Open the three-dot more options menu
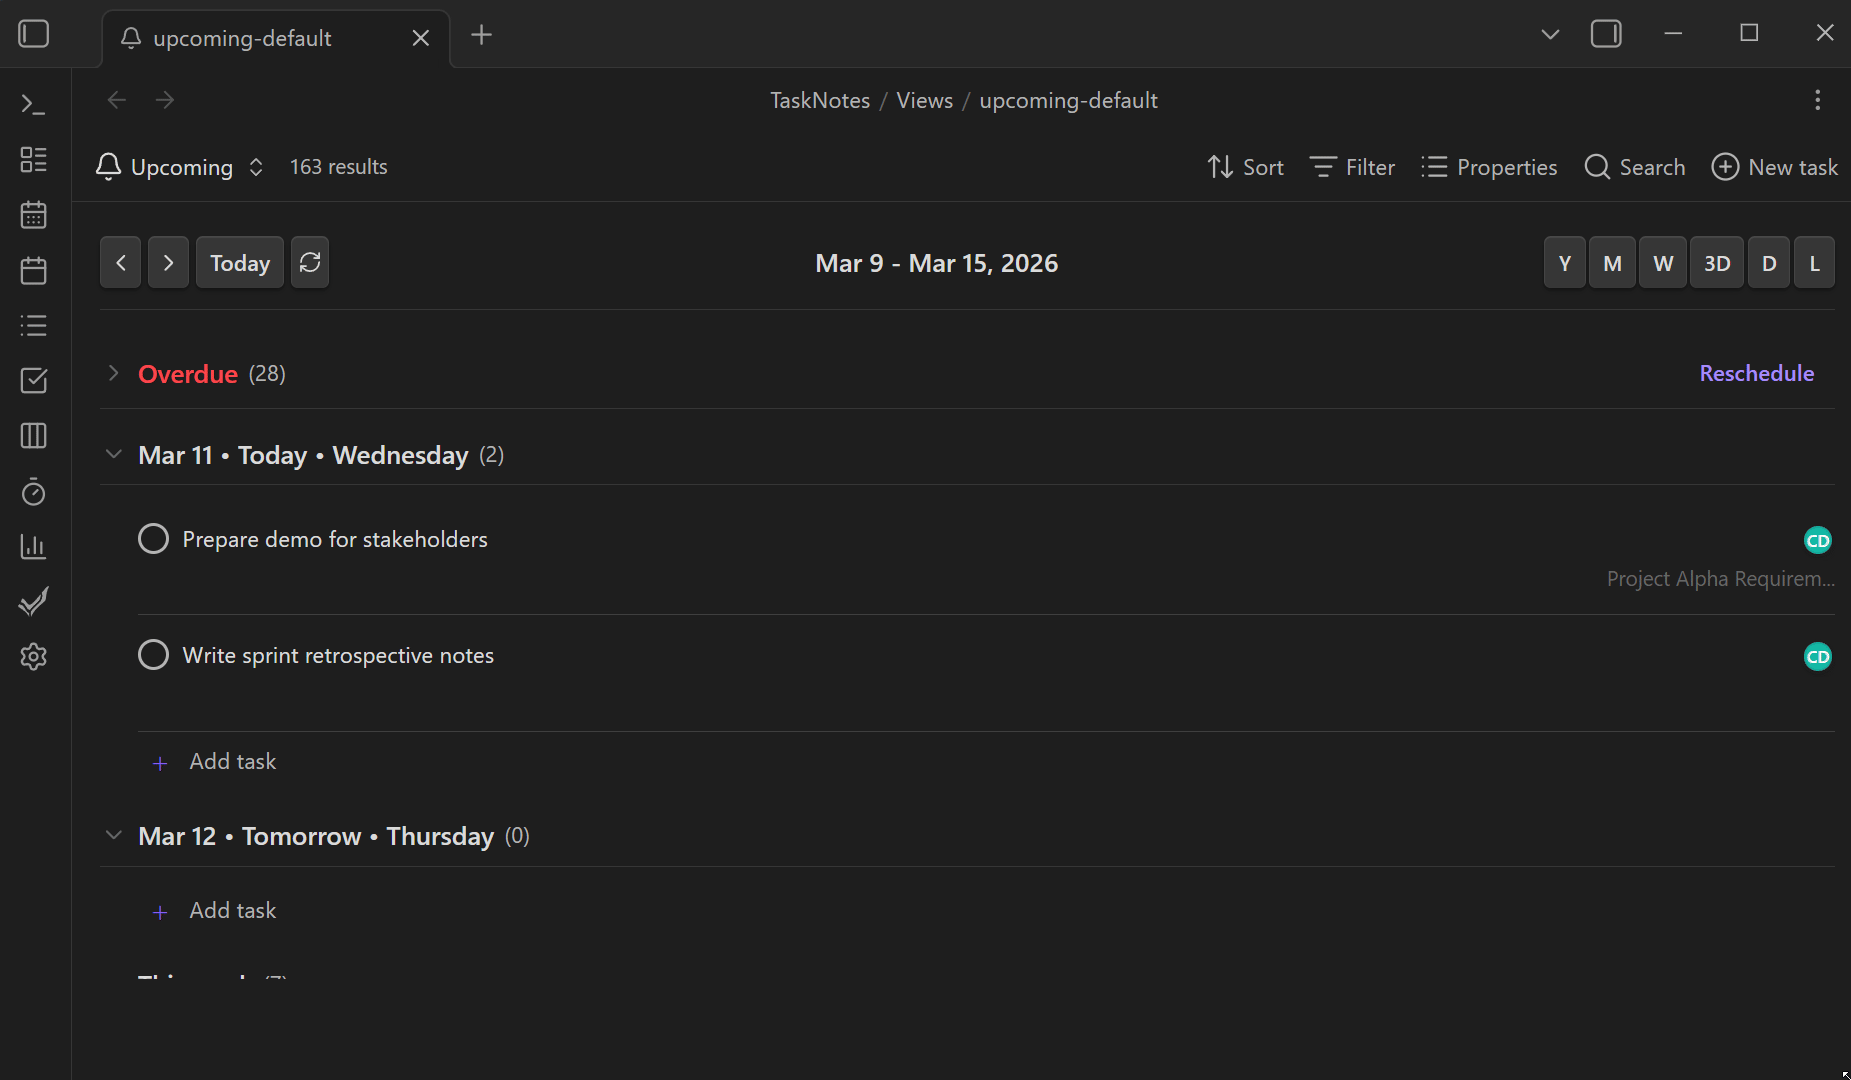Viewport: 1851px width, 1080px height. (x=1817, y=100)
